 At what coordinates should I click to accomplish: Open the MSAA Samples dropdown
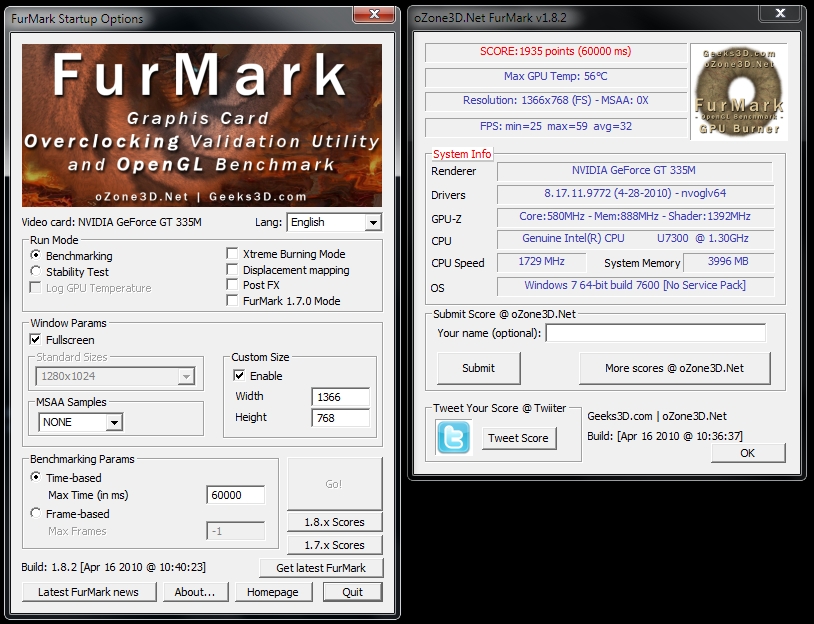click(x=80, y=422)
